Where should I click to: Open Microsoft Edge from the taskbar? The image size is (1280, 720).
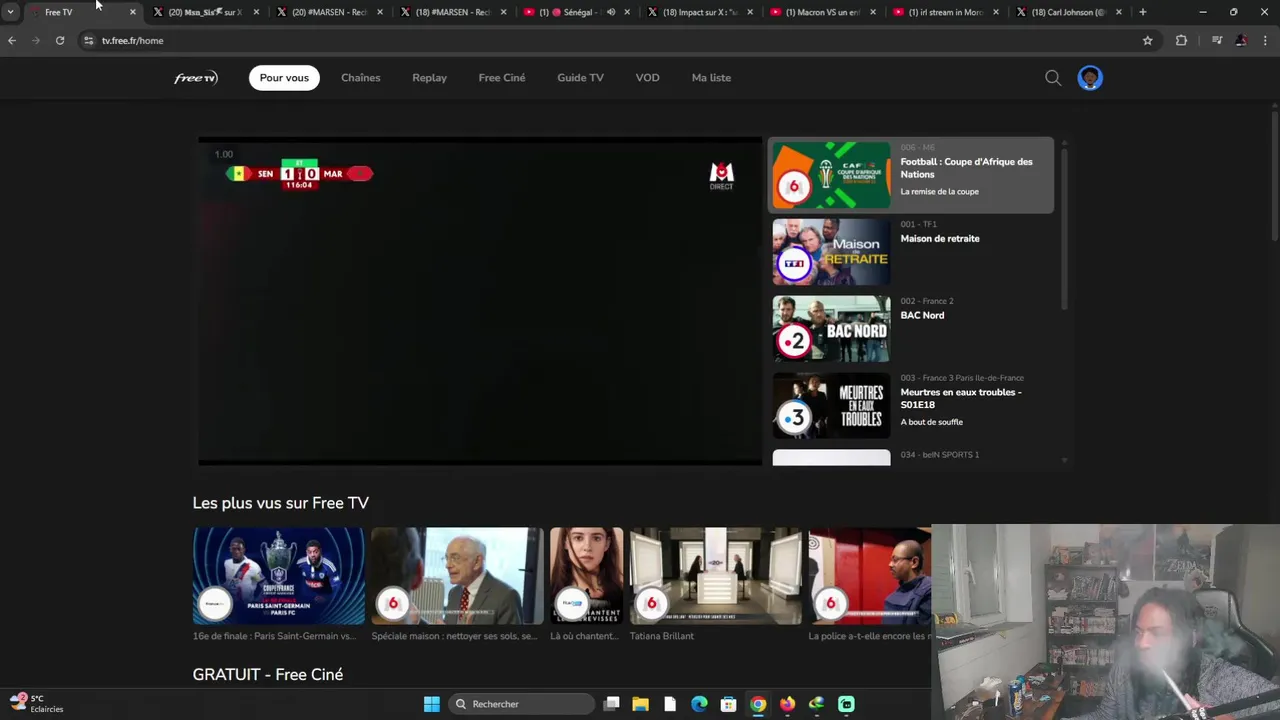tap(699, 704)
